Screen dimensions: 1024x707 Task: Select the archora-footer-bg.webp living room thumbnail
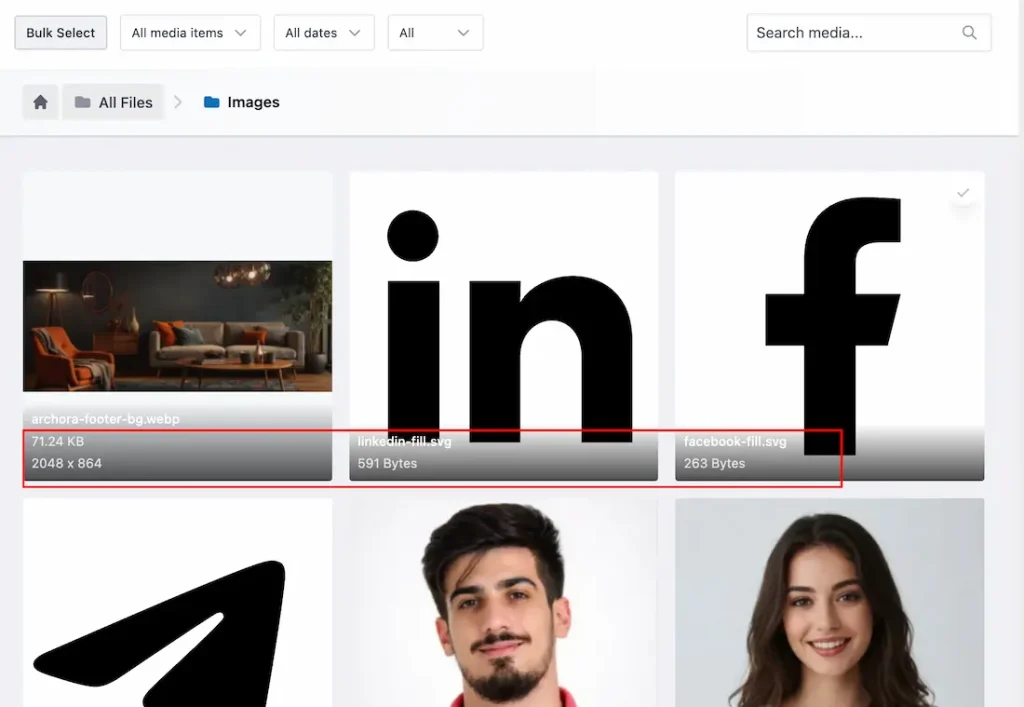click(178, 326)
